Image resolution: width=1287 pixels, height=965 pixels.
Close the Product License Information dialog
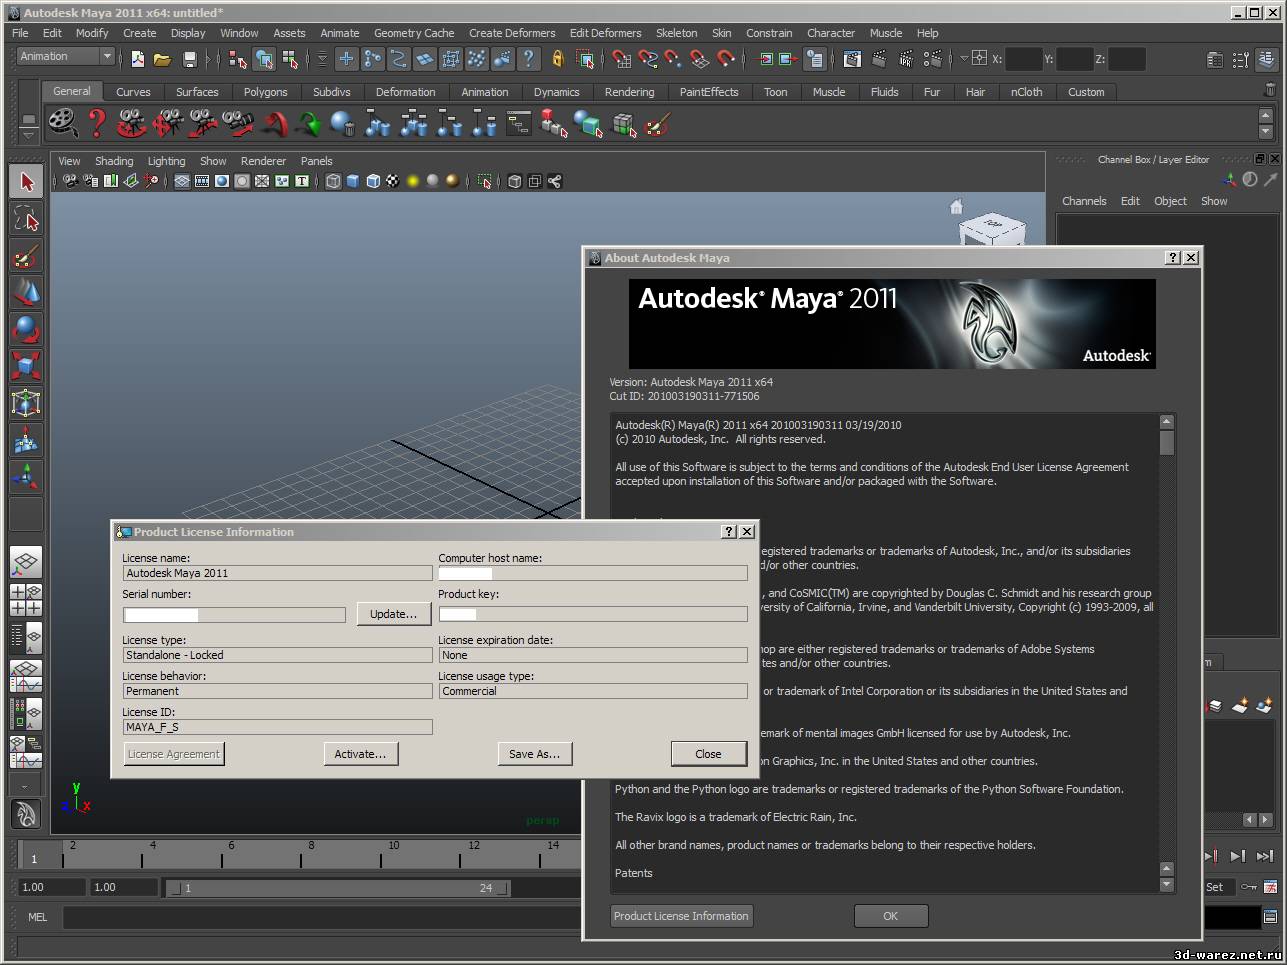[x=708, y=754]
